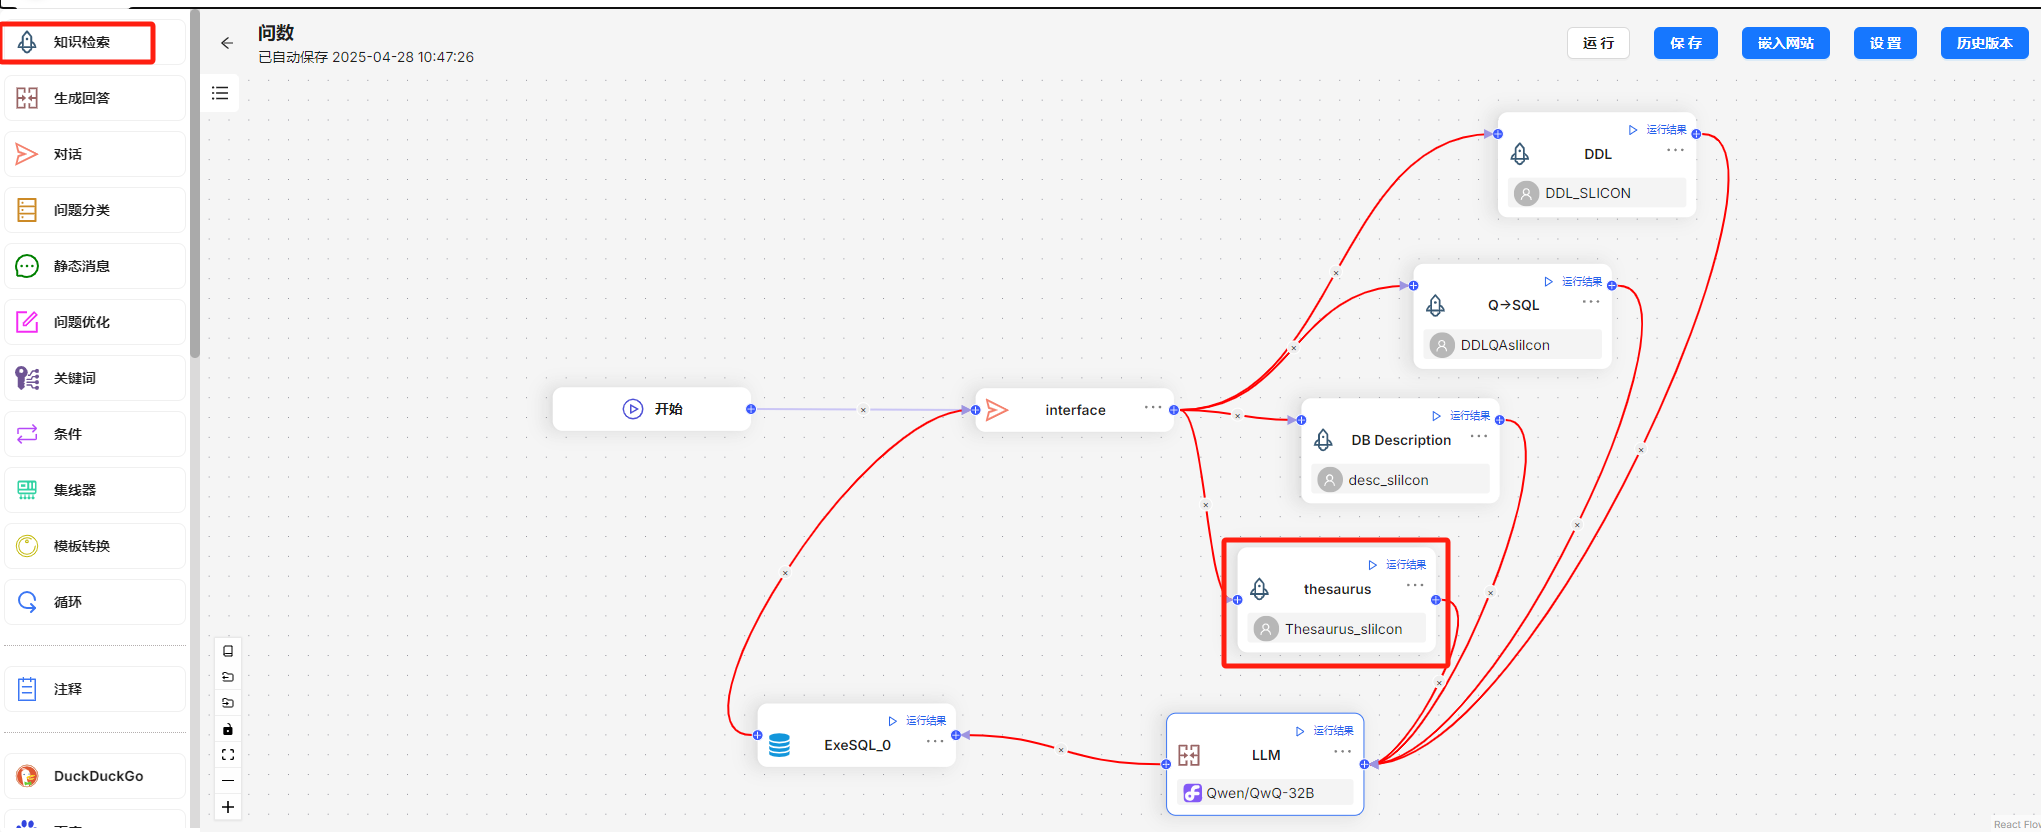
Task: Fit the flow view to screen
Action: coord(228,755)
